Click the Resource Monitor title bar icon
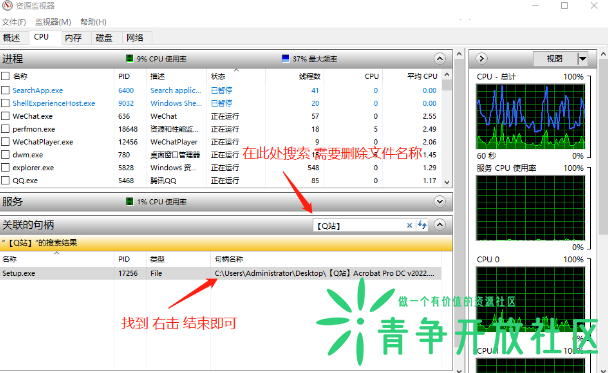This screenshot has width=608, height=373. [x=7, y=5]
